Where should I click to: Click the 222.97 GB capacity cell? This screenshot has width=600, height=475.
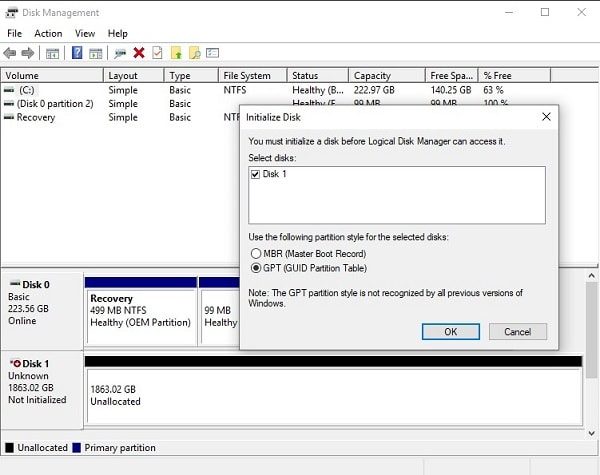[x=374, y=90]
